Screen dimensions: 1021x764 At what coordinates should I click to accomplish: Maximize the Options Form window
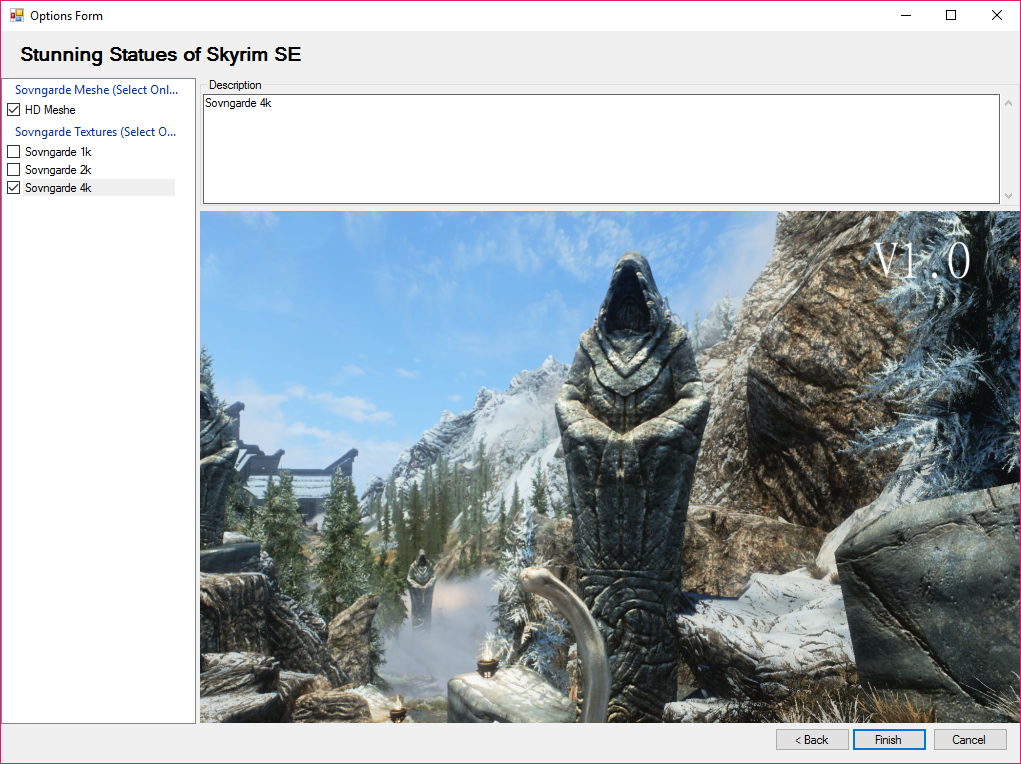951,15
